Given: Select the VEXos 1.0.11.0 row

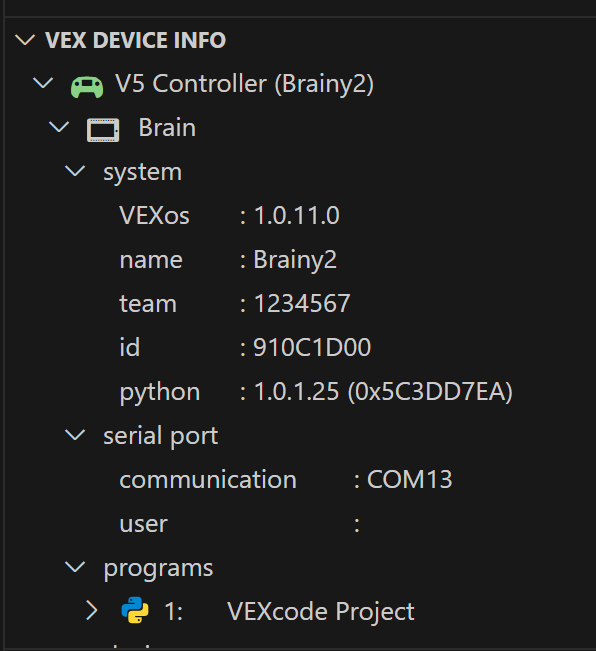Looking at the screenshot, I should (300, 215).
